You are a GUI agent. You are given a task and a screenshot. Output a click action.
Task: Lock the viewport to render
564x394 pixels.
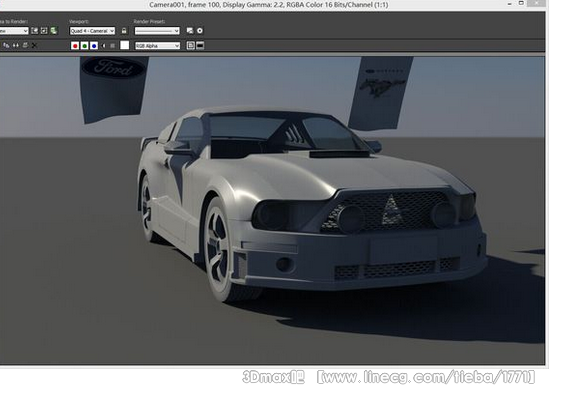coord(124,31)
